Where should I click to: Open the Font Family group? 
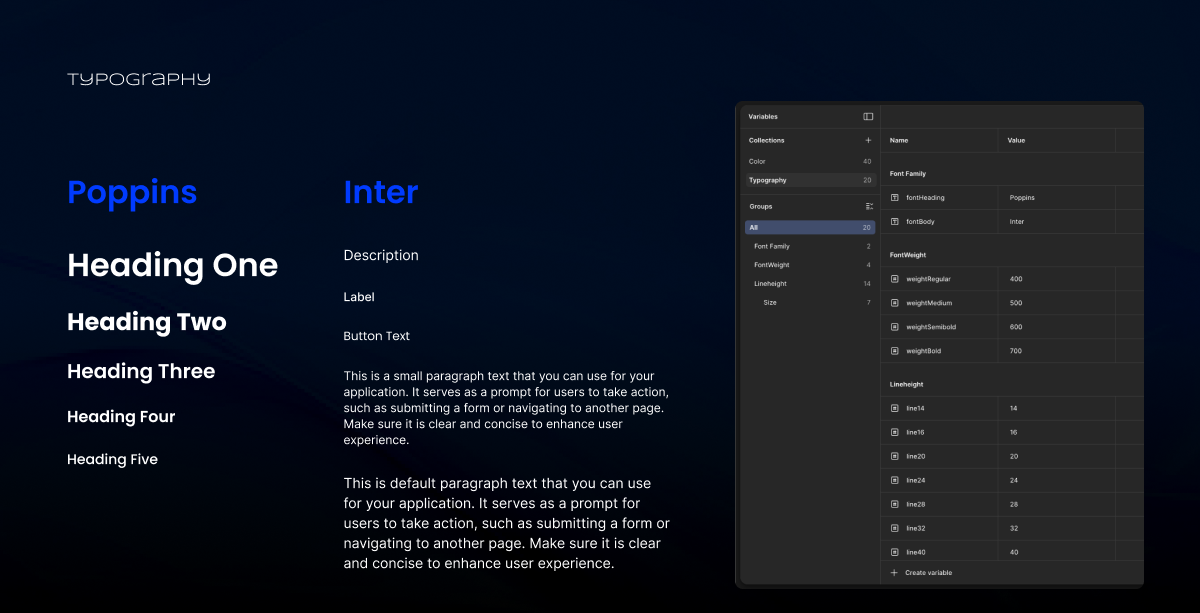click(772, 246)
